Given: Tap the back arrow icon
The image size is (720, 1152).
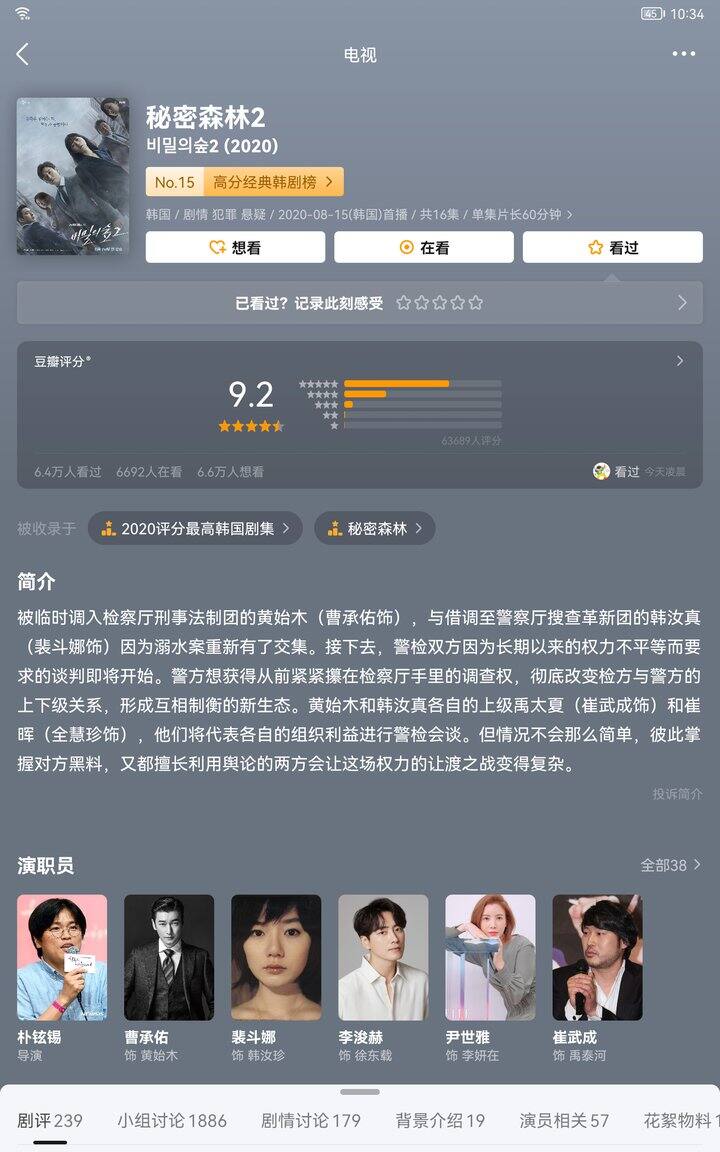Looking at the screenshot, I should click(23, 54).
